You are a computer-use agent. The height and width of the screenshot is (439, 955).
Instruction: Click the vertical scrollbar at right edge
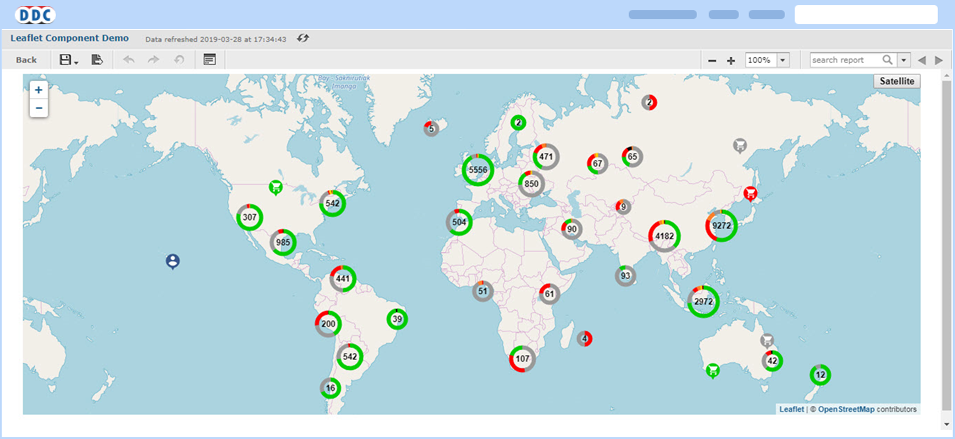coord(945,244)
